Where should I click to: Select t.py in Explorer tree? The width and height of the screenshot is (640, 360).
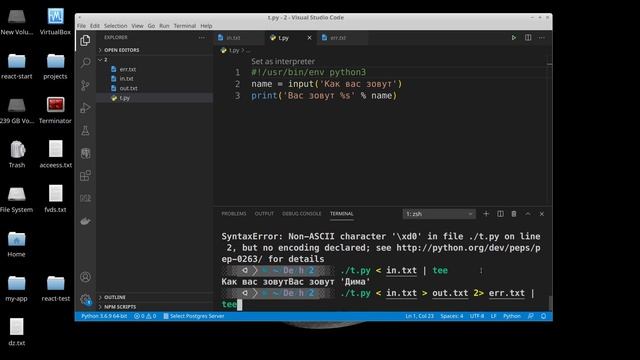(155, 98)
